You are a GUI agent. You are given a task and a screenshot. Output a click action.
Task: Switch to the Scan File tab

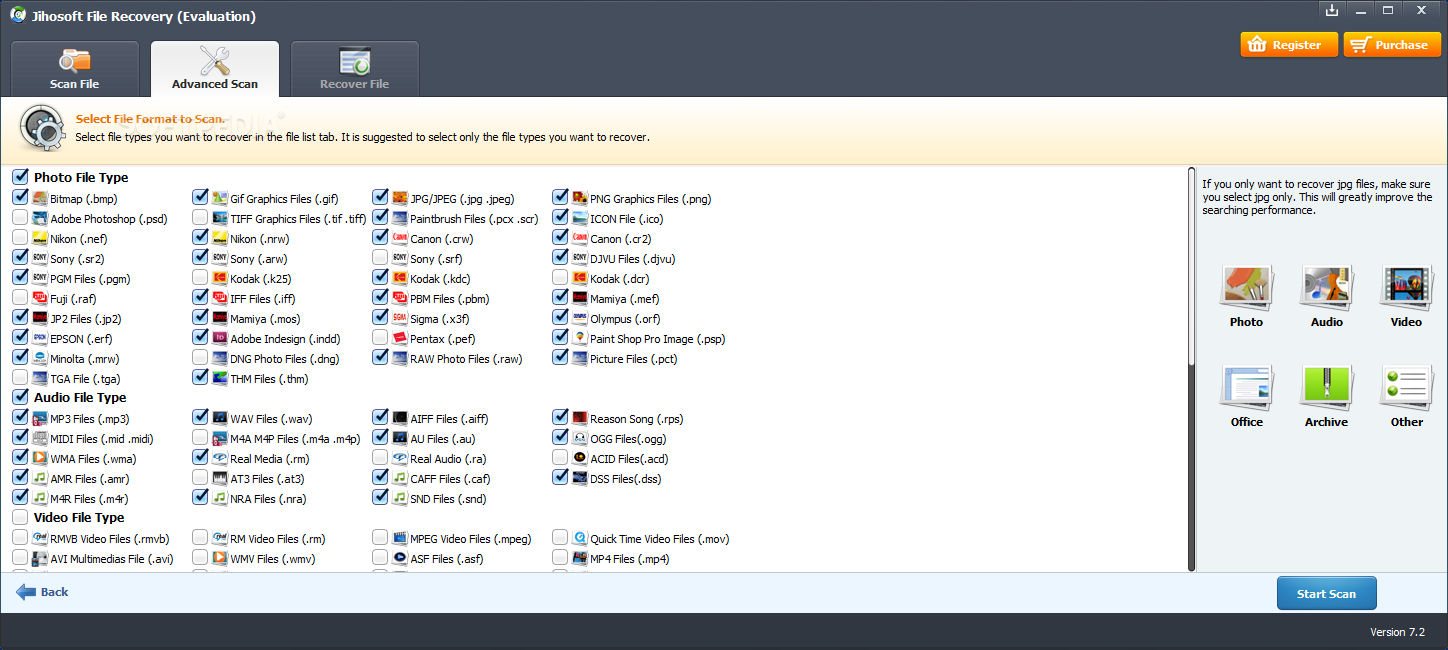click(x=75, y=69)
